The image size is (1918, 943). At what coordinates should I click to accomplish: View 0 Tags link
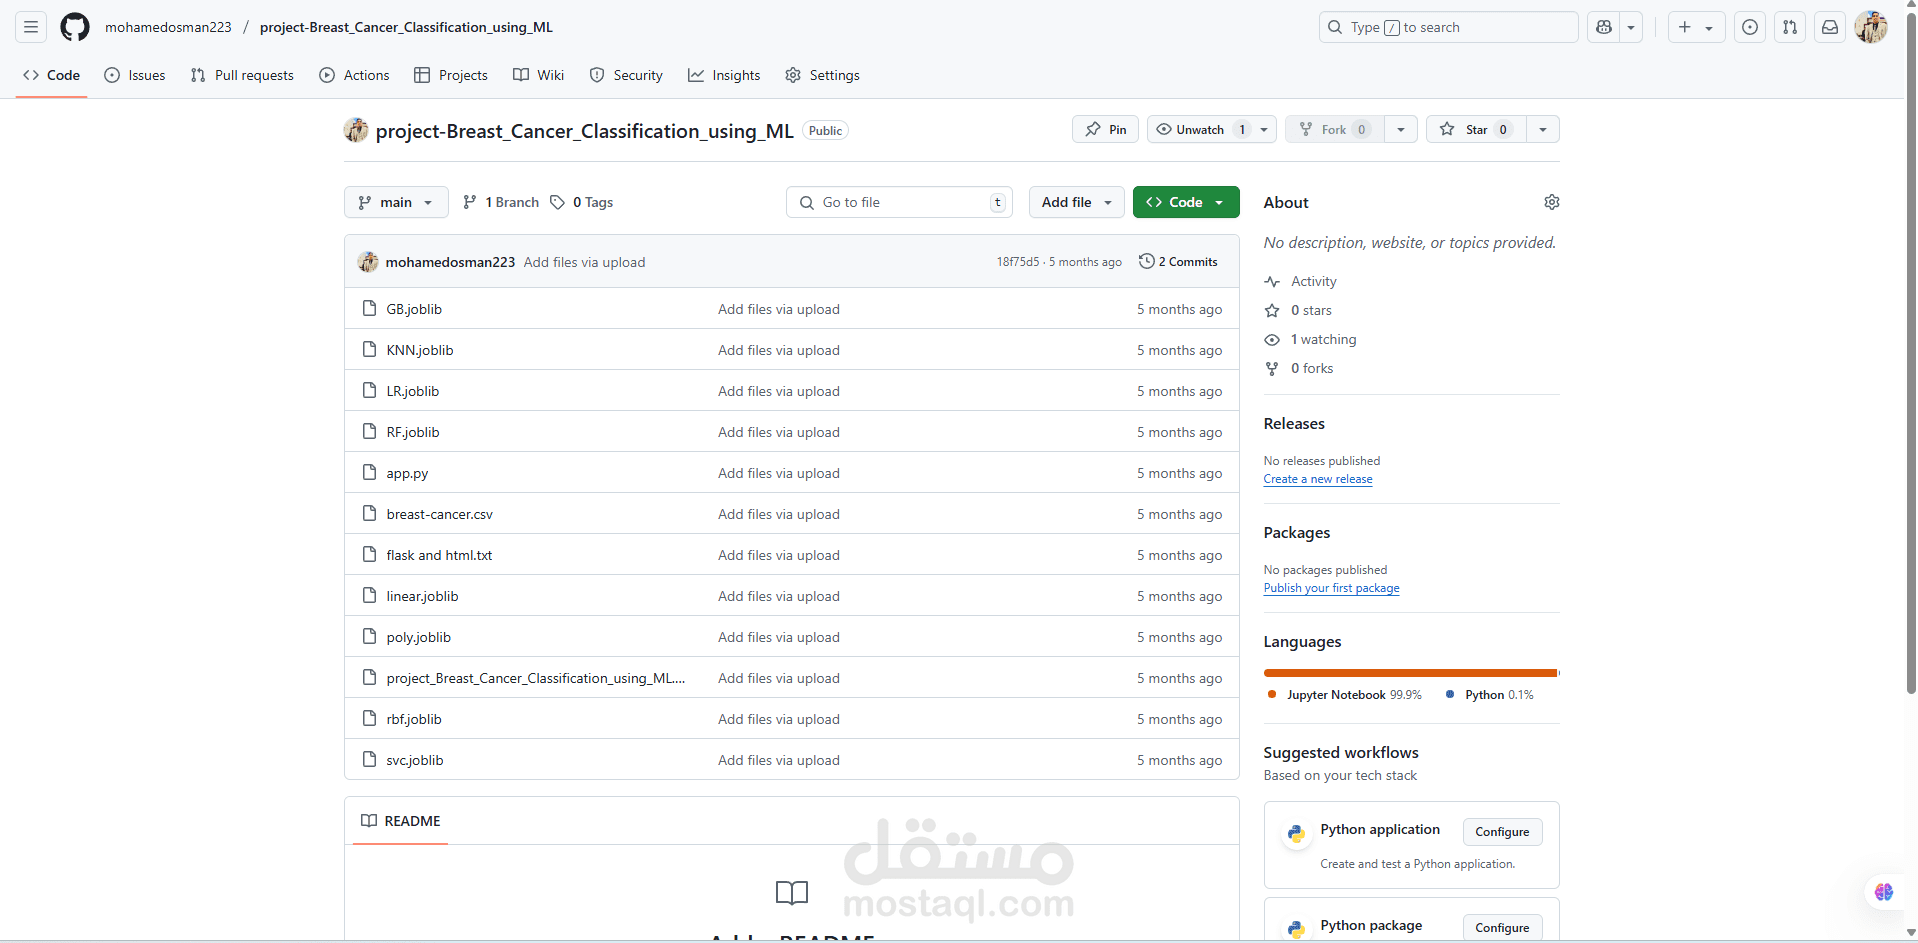pos(582,202)
